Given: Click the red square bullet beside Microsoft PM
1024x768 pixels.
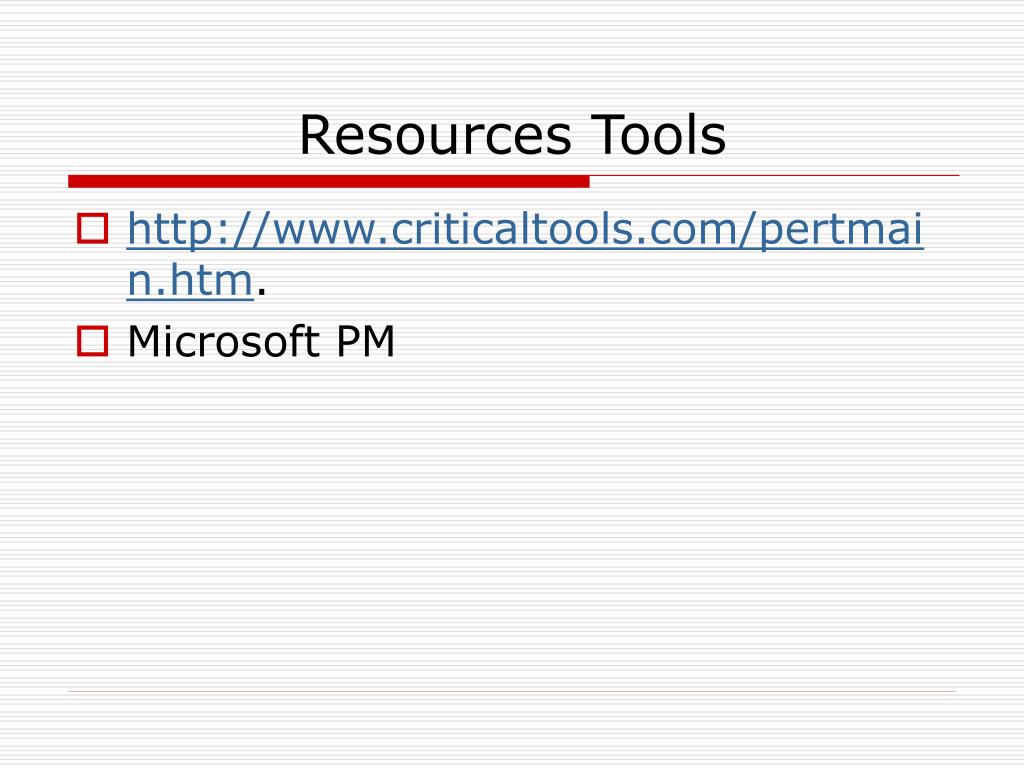Looking at the screenshot, I should tap(93, 341).
